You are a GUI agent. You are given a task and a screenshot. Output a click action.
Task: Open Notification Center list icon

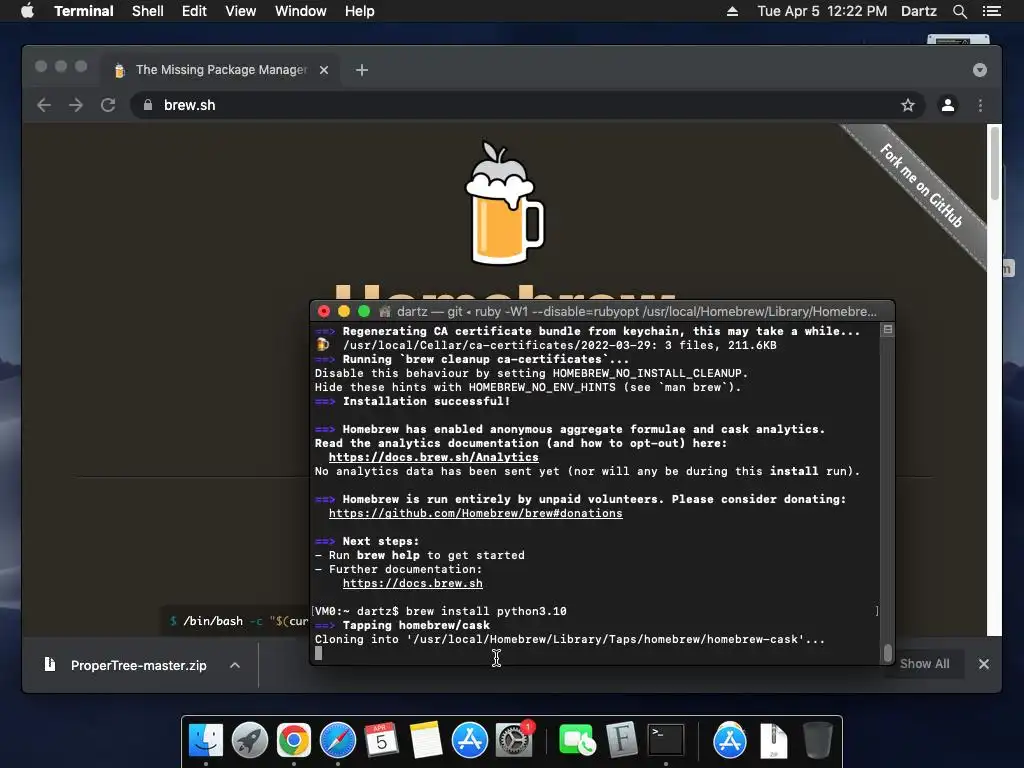pyautogui.click(x=991, y=11)
